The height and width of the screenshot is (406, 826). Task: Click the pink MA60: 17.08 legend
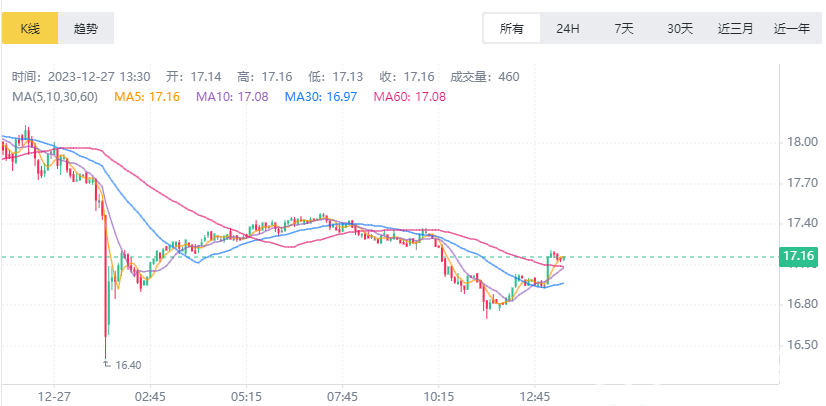tap(410, 96)
